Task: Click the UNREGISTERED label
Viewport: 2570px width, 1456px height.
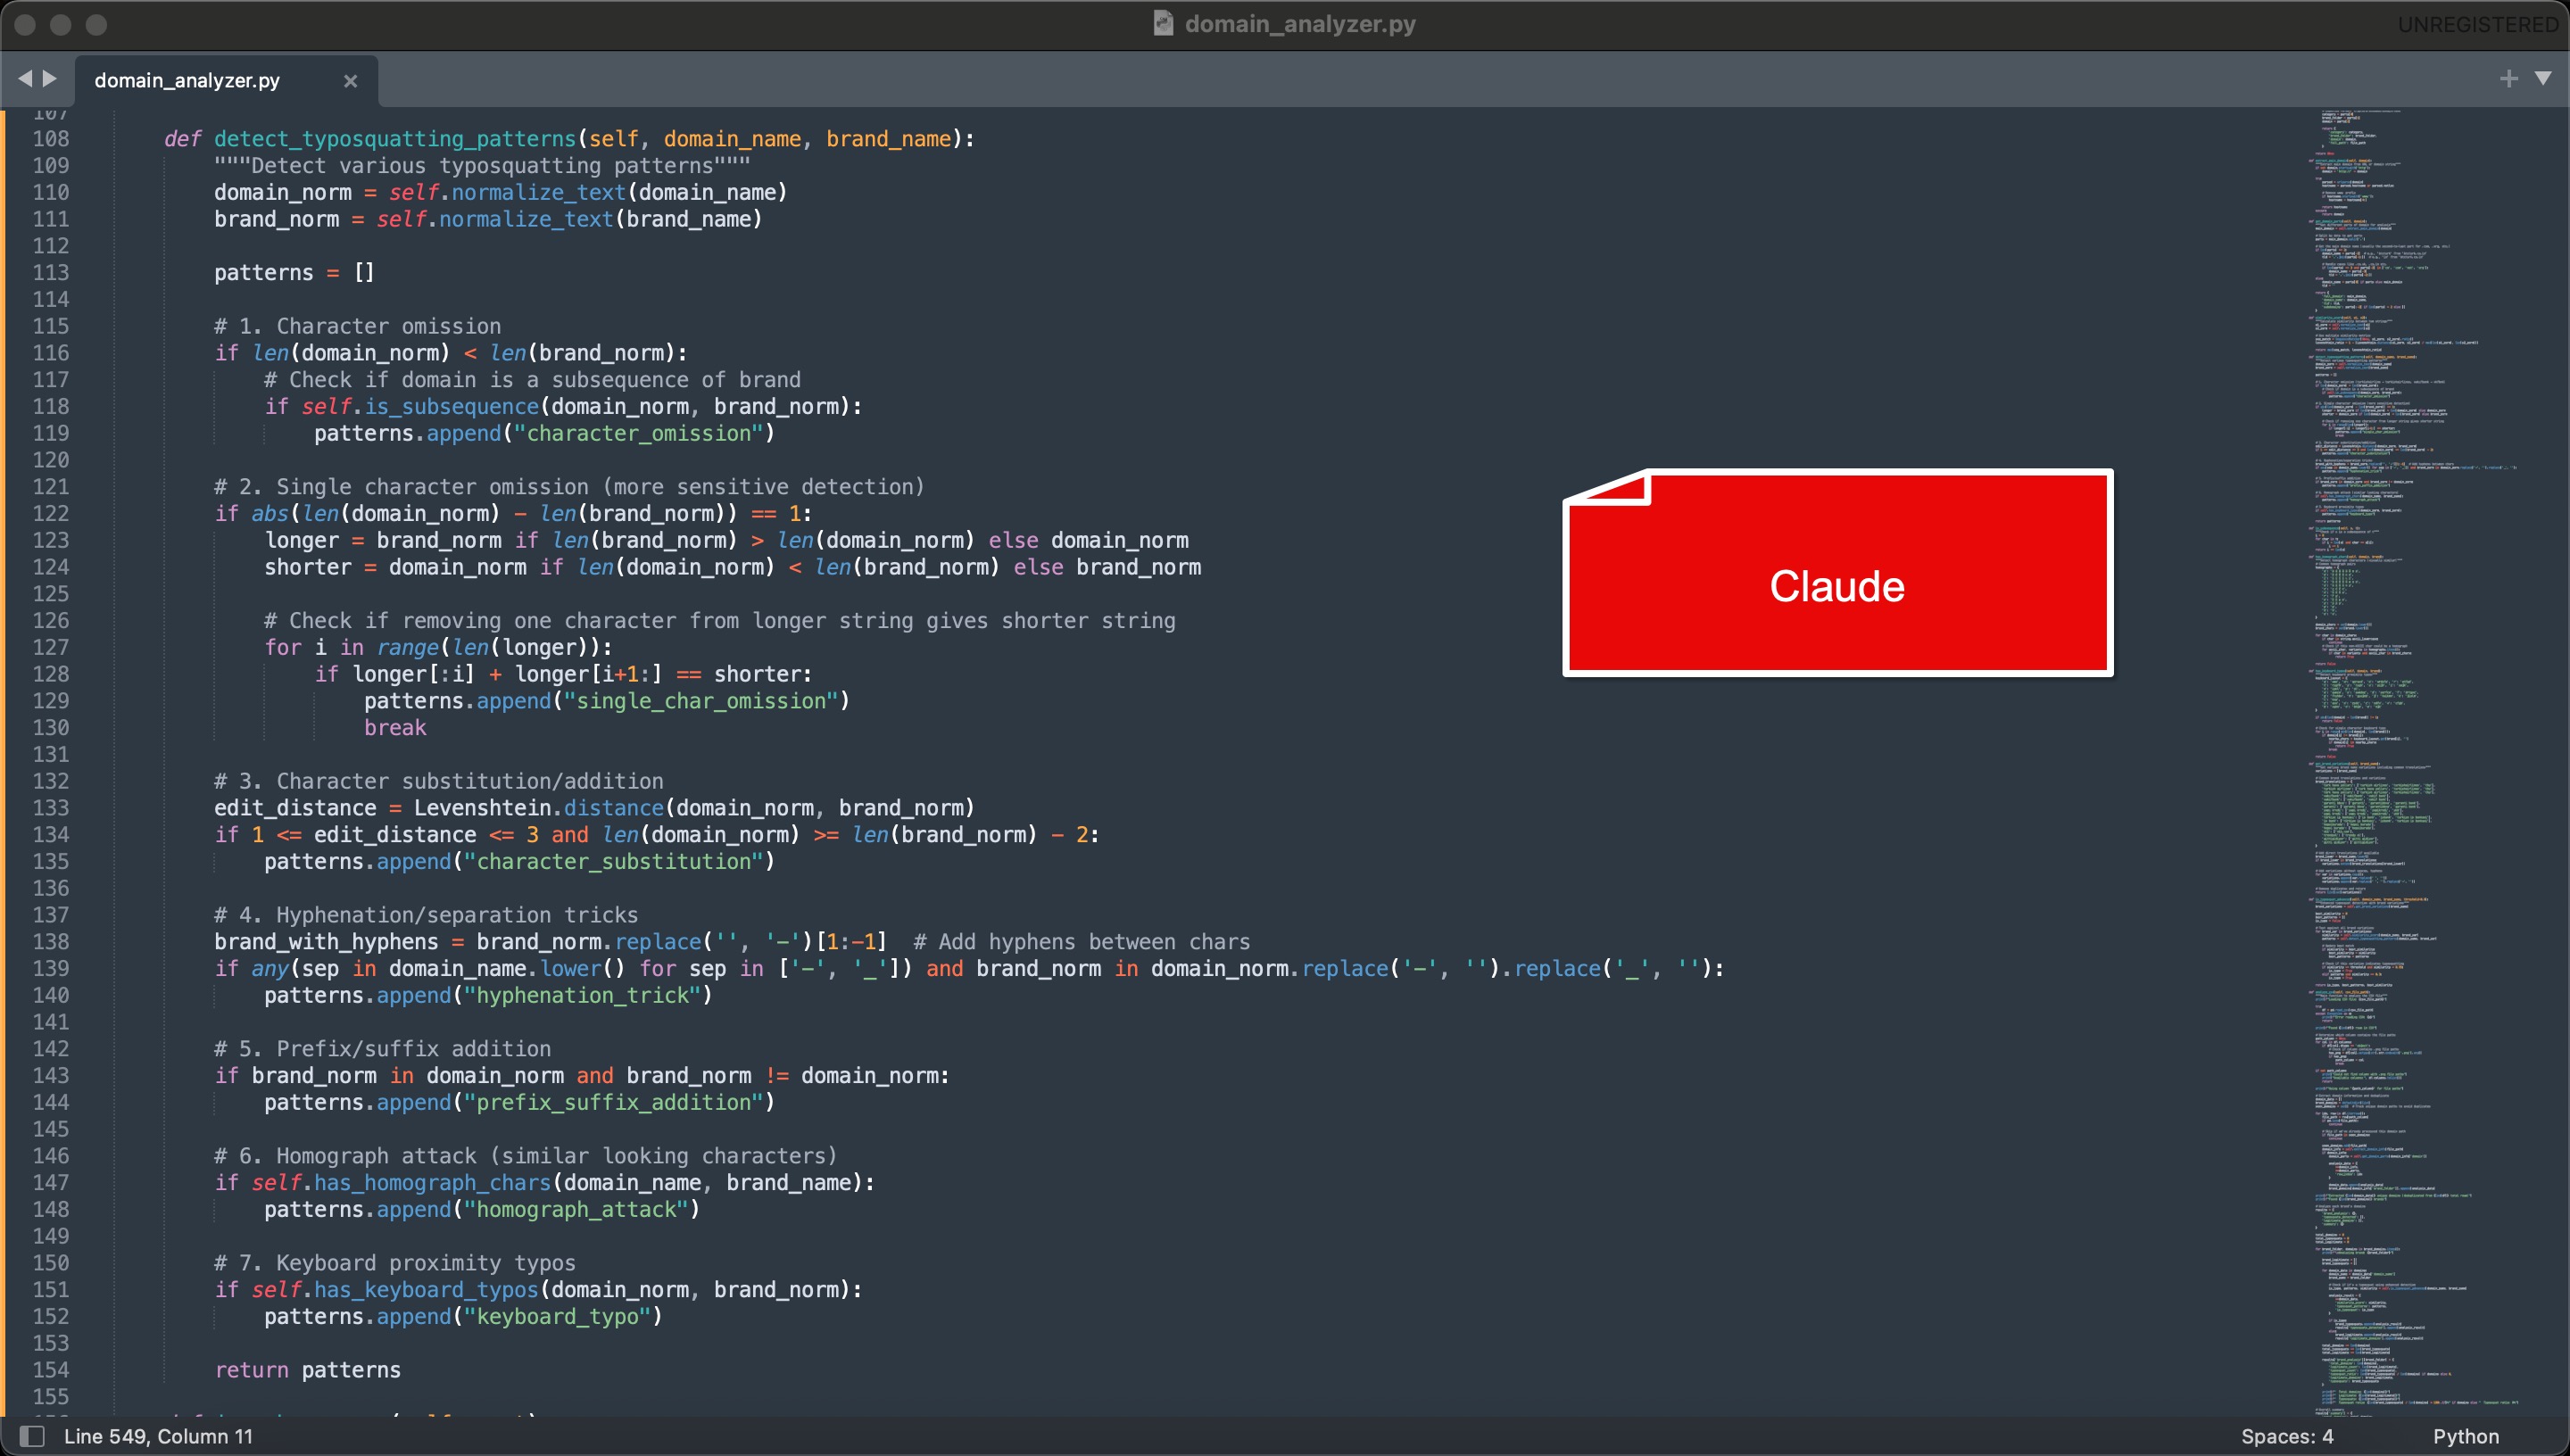Action: pos(2477,24)
